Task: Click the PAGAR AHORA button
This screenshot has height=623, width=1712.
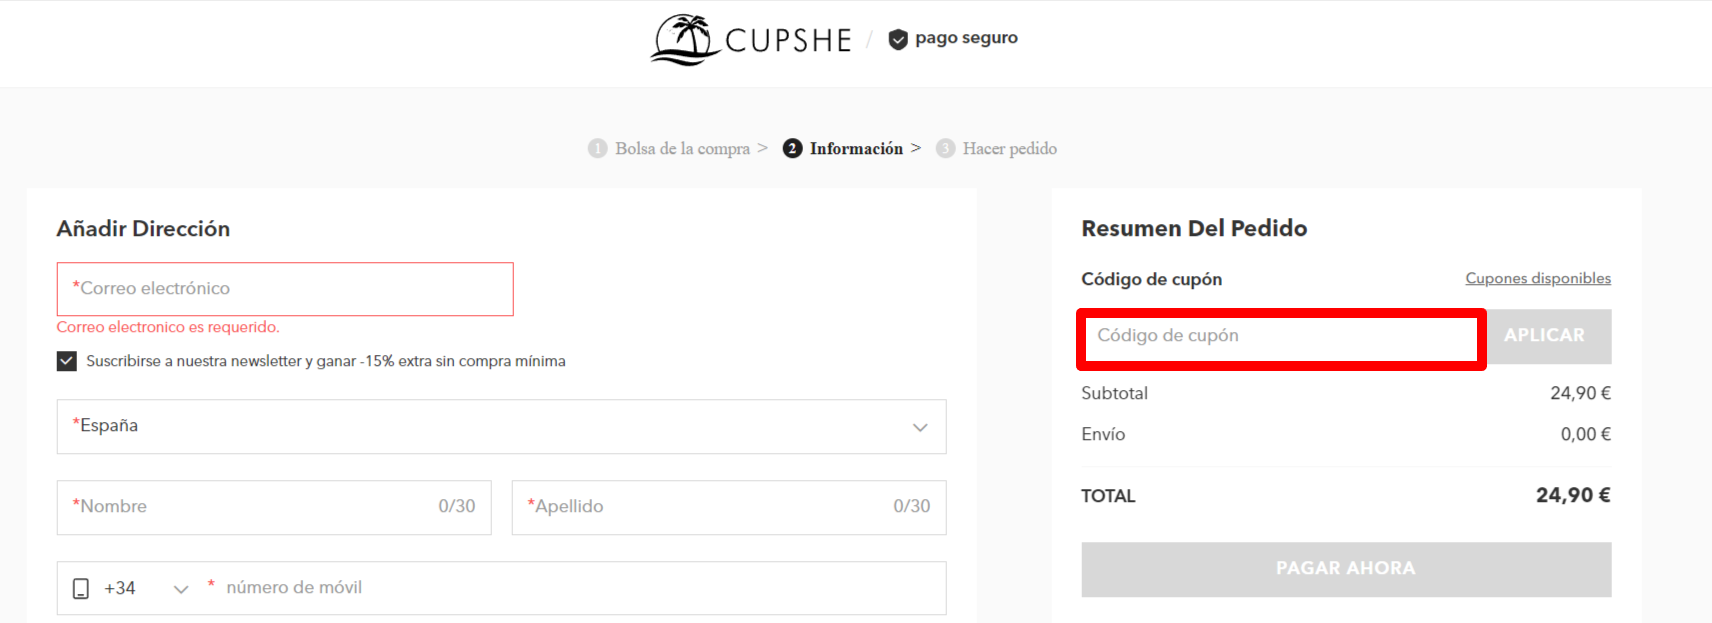Action: click(1346, 569)
